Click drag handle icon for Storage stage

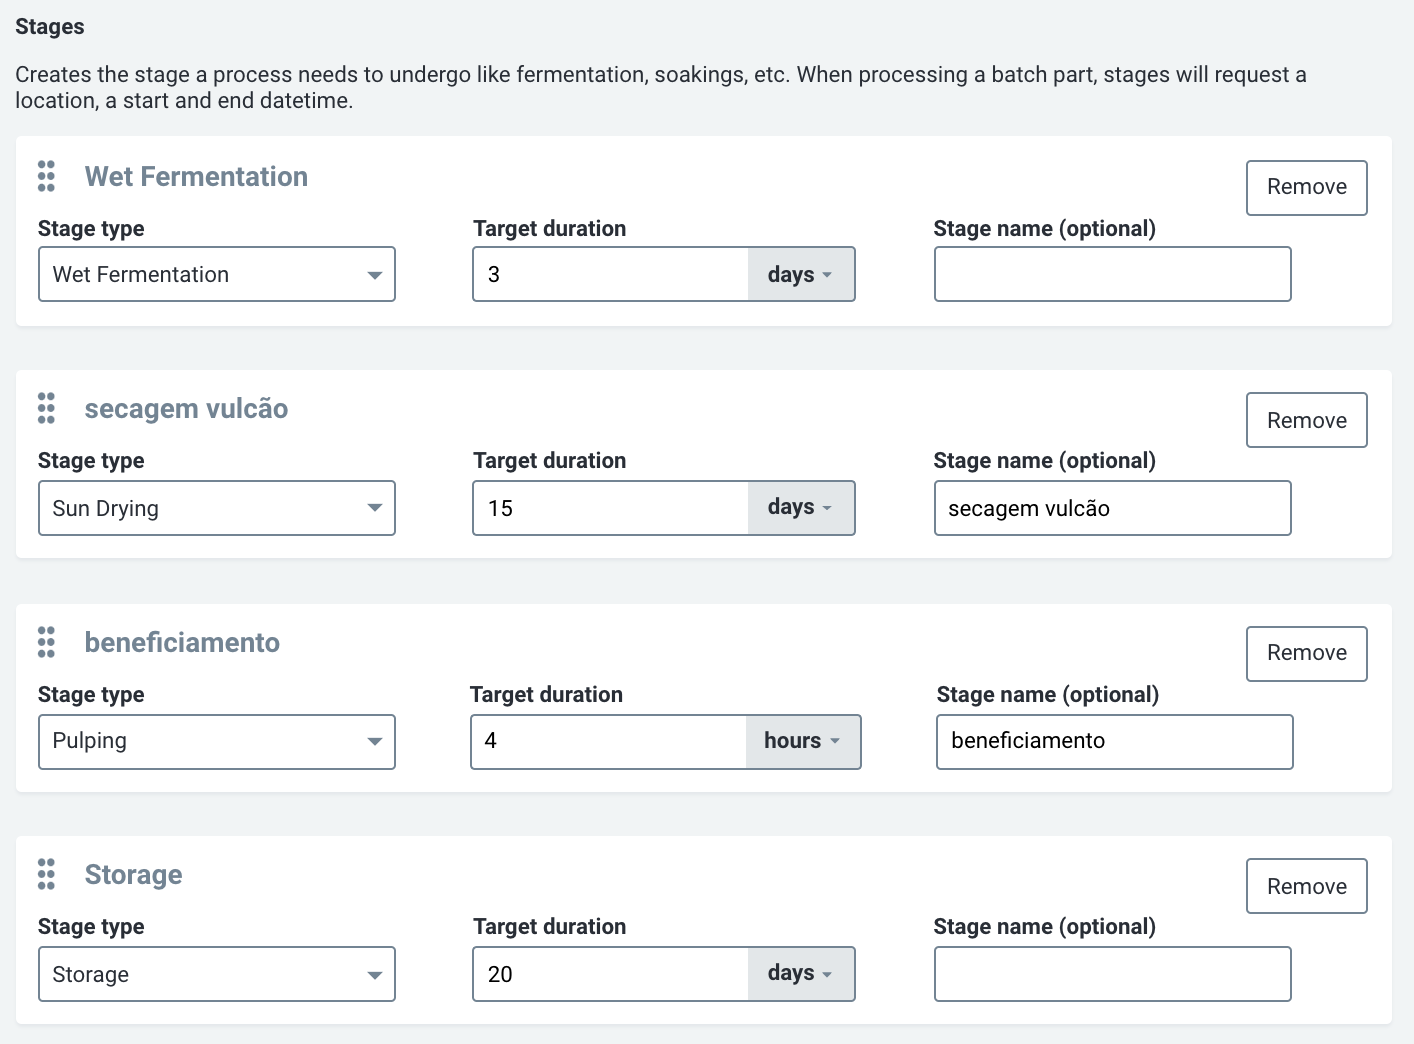(x=46, y=874)
